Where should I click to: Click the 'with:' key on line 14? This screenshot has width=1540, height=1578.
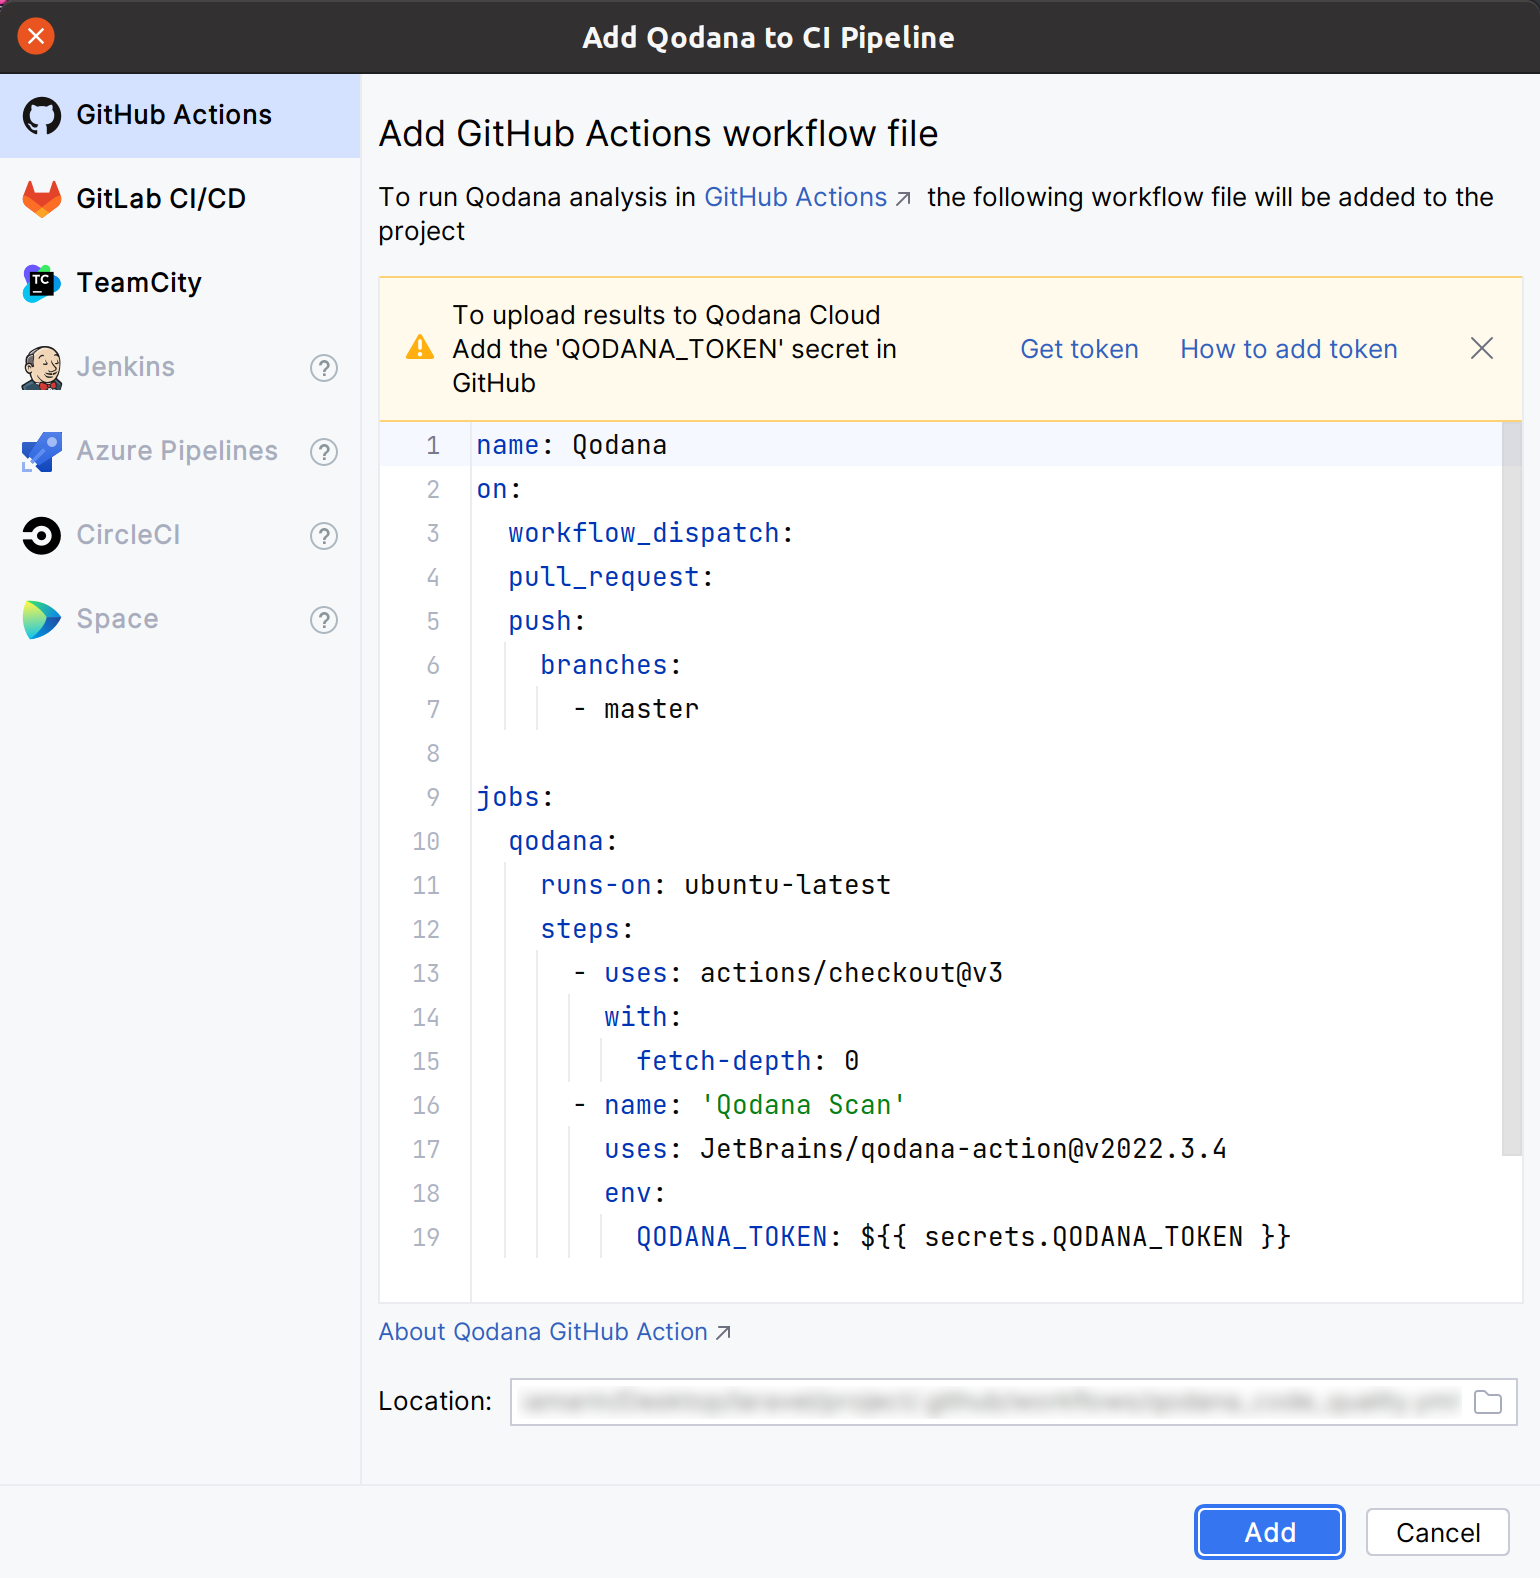(642, 1017)
